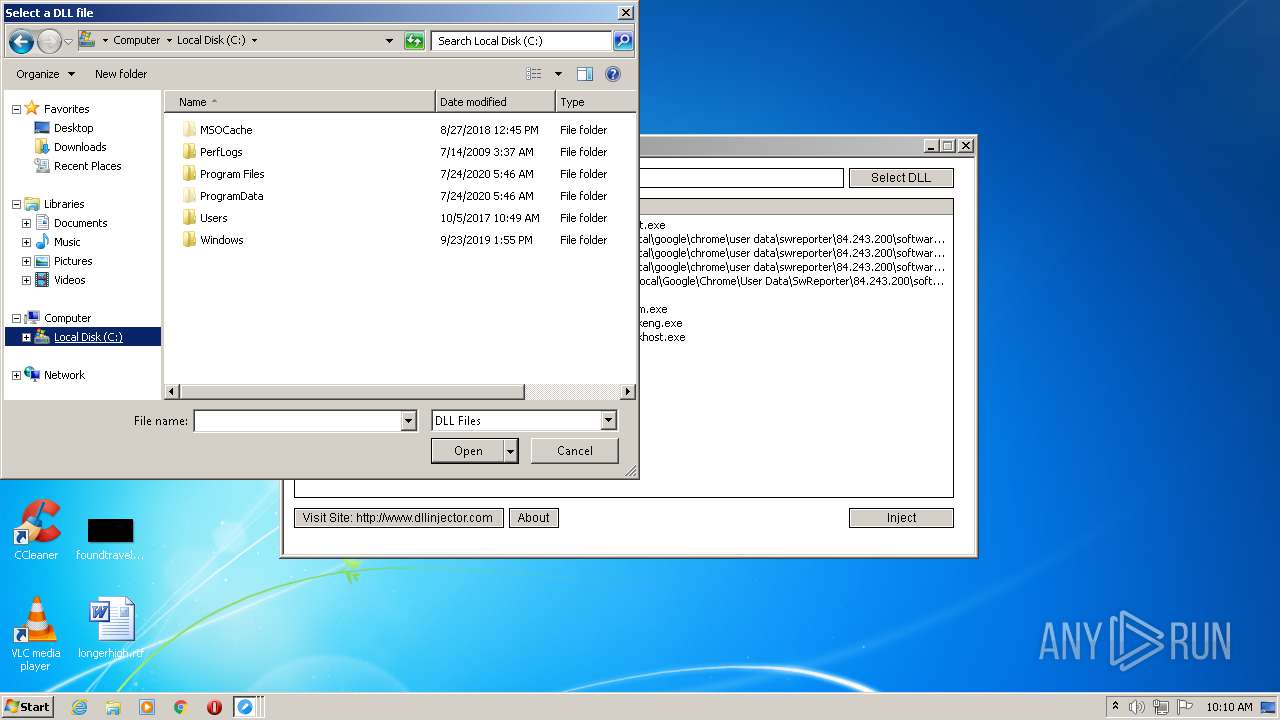Open the Open button split arrow
The width and height of the screenshot is (1280, 720).
(511, 451)
